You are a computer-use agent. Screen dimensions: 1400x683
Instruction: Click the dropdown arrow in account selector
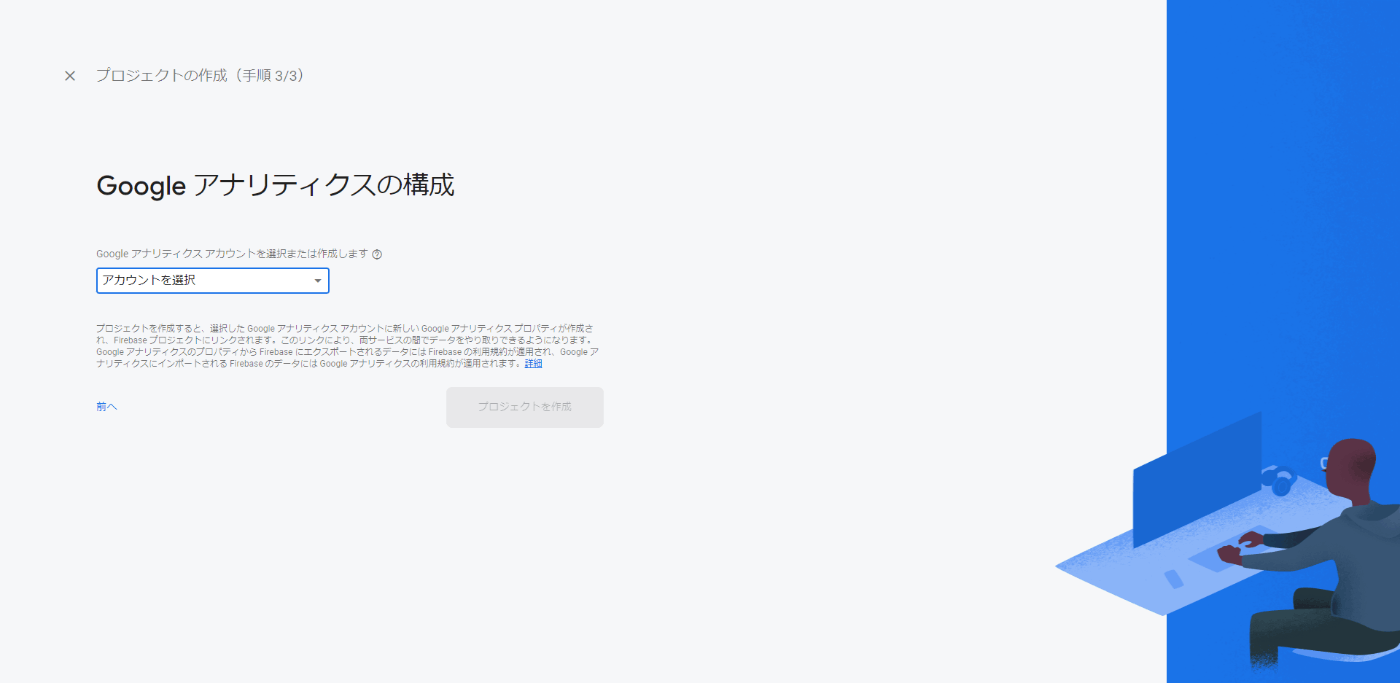click(318, 281)
